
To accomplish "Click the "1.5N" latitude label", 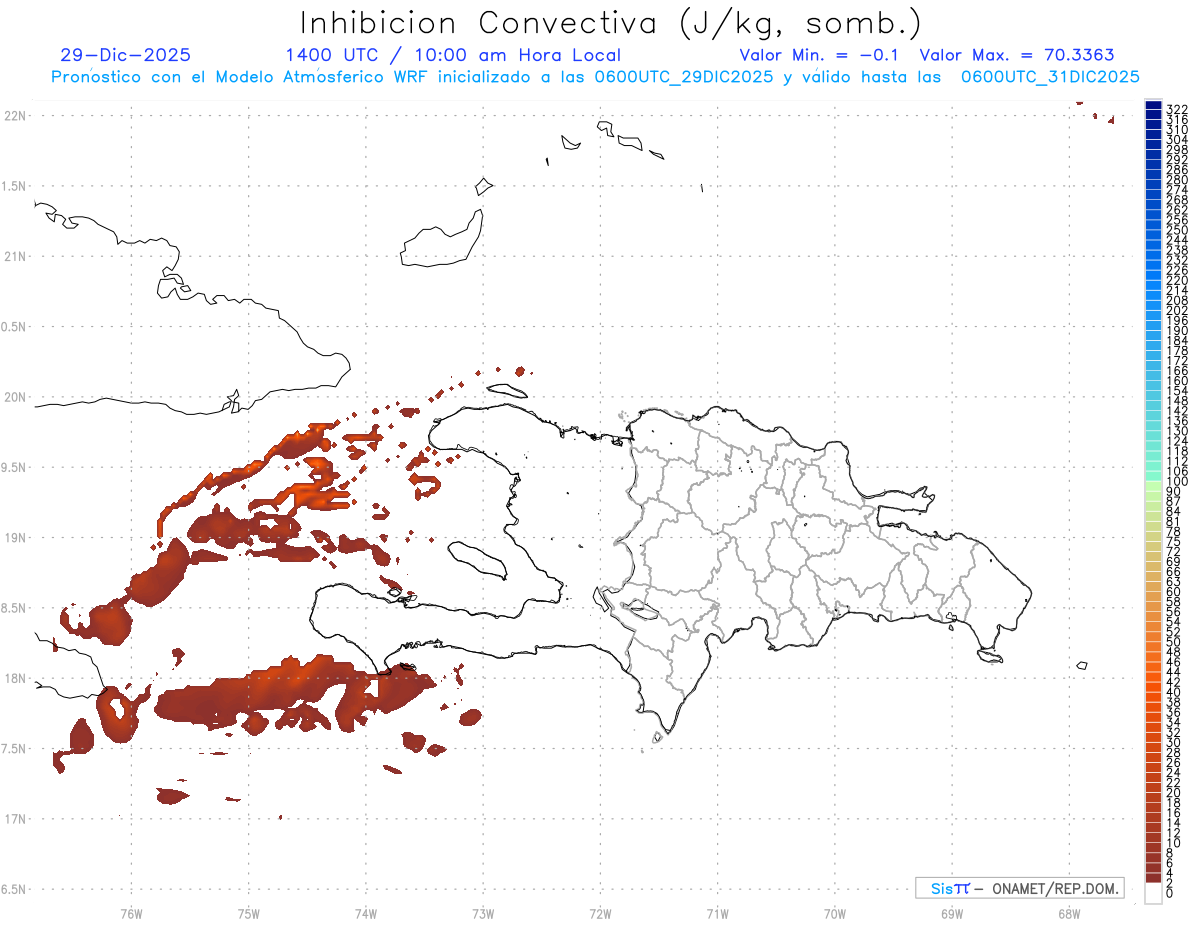I will click(x=14, y=186).
